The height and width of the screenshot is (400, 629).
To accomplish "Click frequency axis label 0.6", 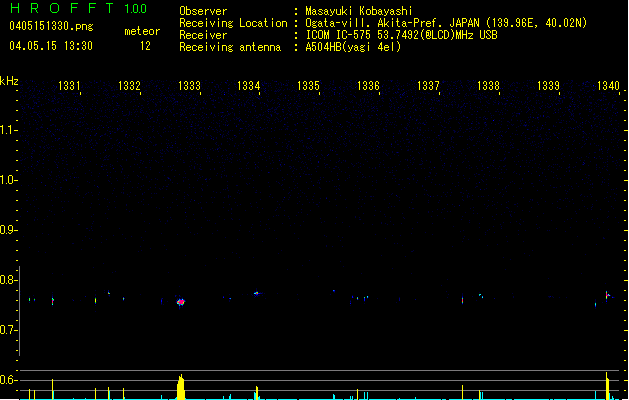I will (x=8, y=380).
